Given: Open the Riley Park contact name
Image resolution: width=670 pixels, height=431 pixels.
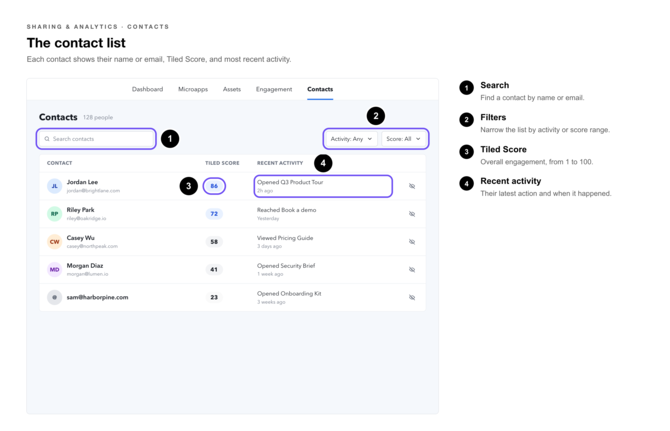Looking at the screenshot, I should tap(80, 210).
